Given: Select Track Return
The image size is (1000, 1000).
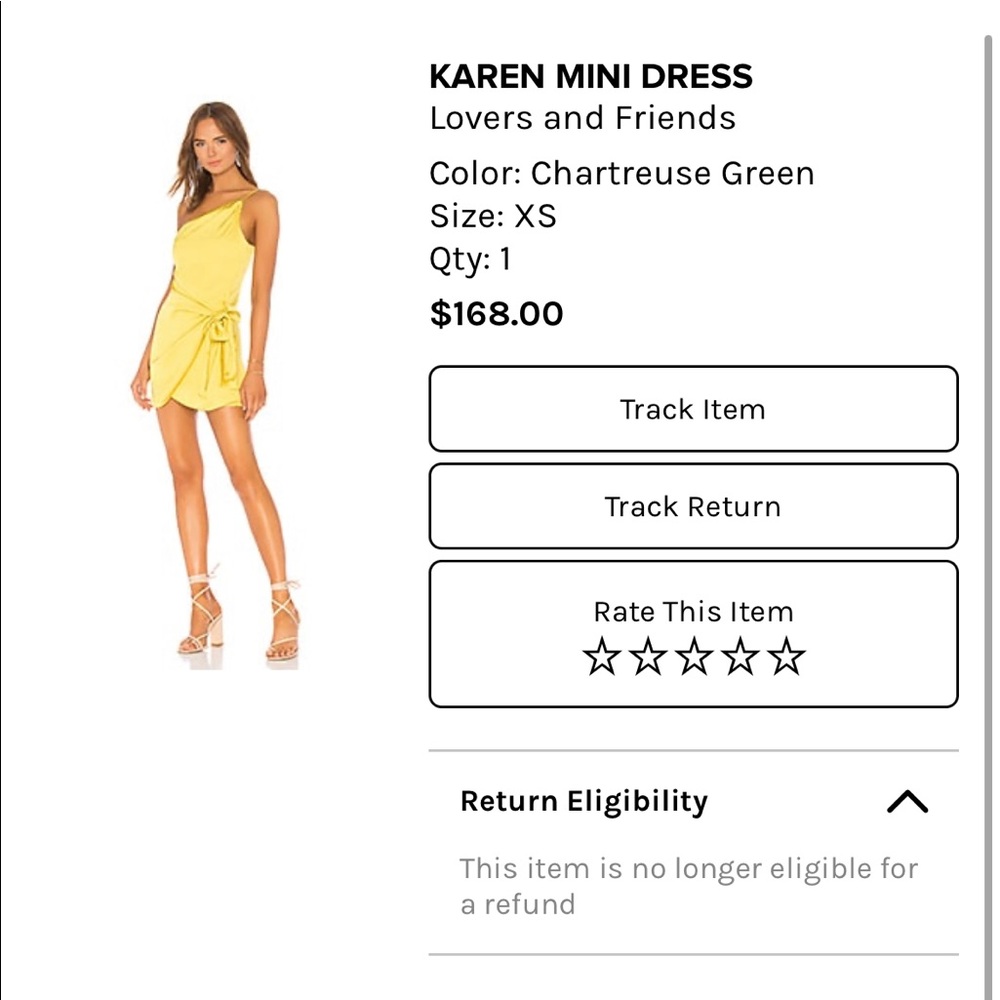Looking at the screenshot, I should click(x=694, y=506).
